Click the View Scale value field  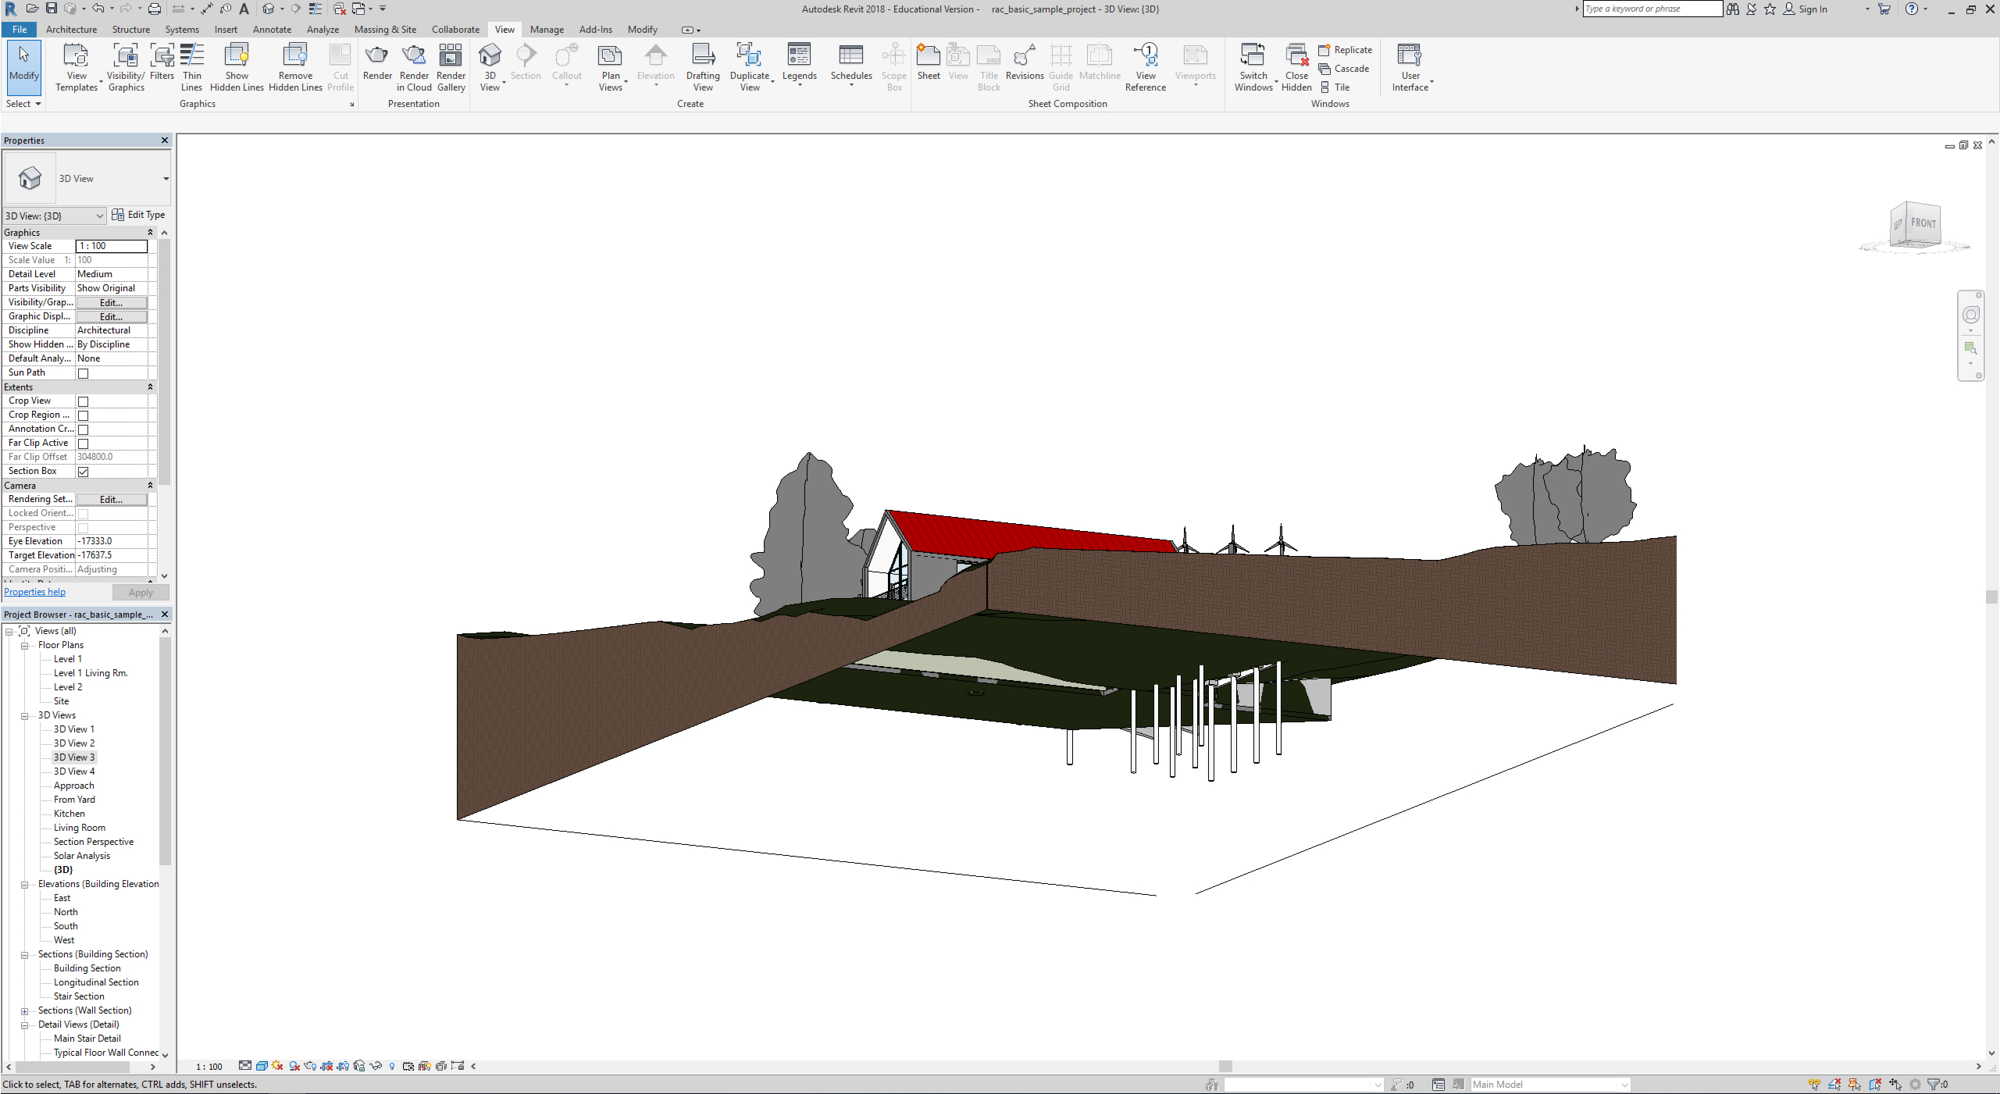[x=111, y=246]
